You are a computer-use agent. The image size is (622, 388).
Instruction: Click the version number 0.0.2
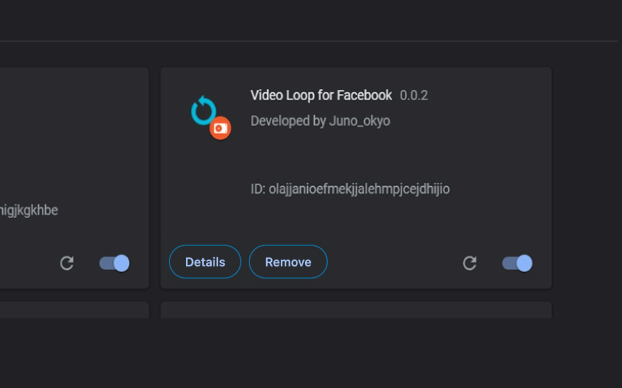414,96
